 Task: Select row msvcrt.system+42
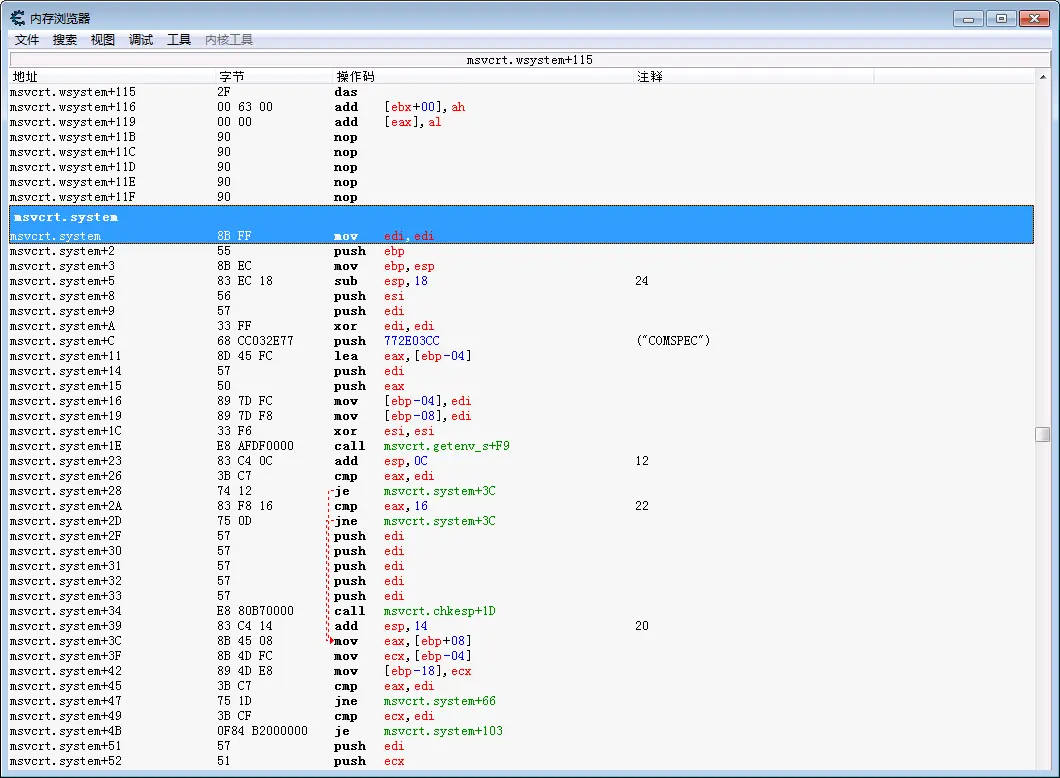521,671
